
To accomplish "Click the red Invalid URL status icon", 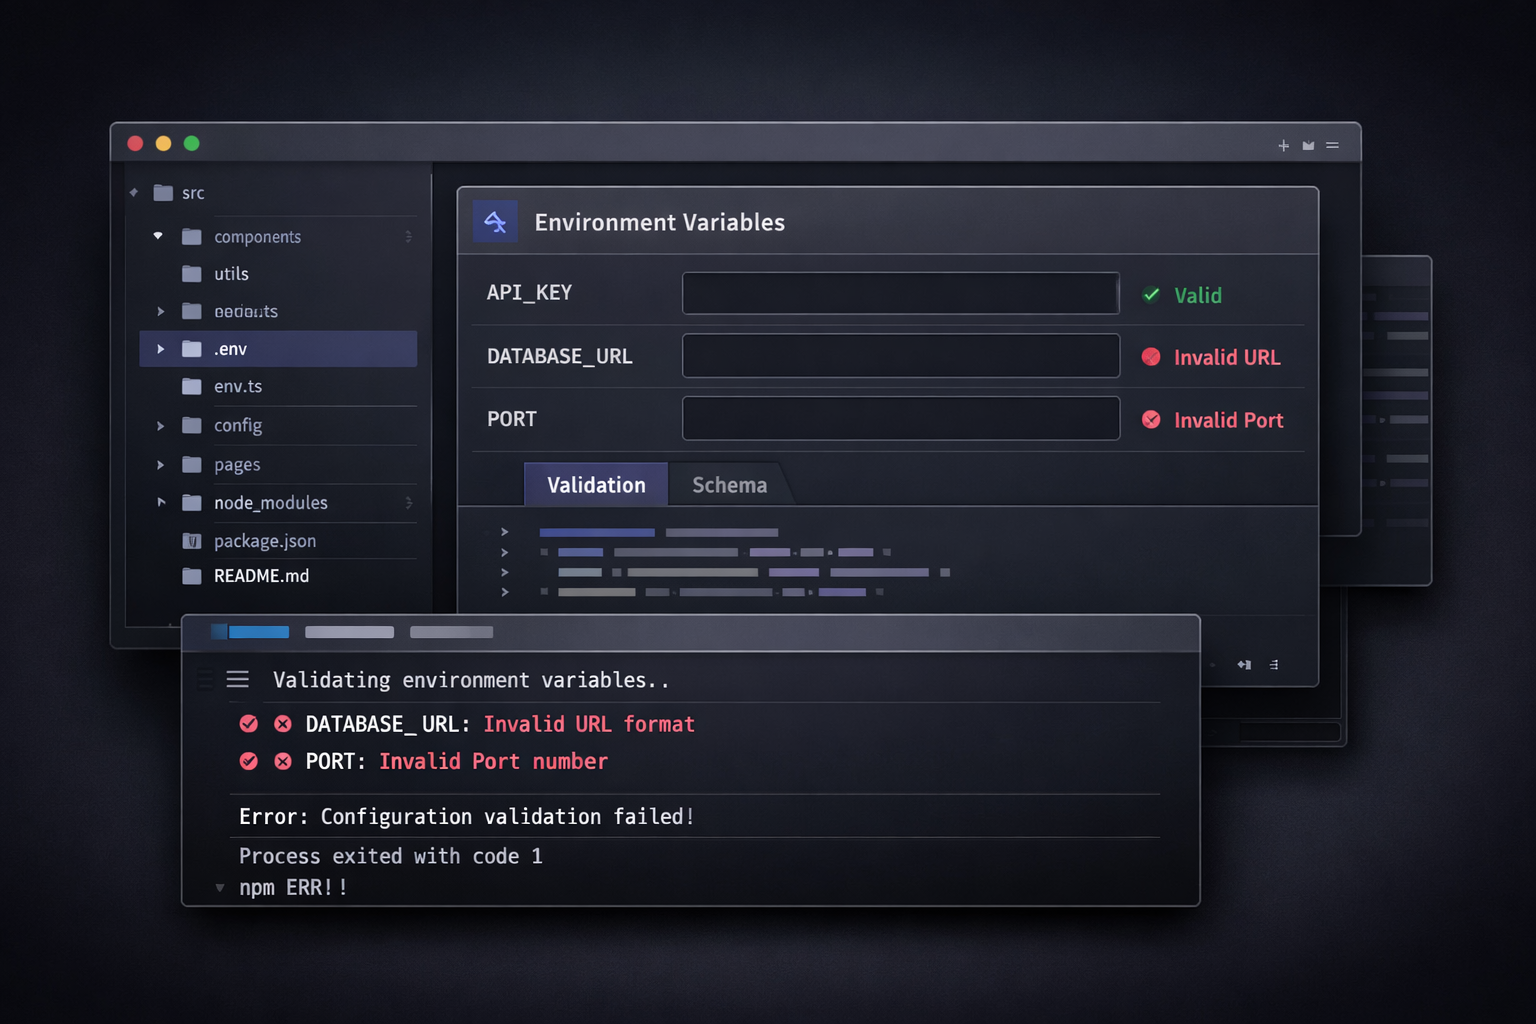I will pos(1151,357).
